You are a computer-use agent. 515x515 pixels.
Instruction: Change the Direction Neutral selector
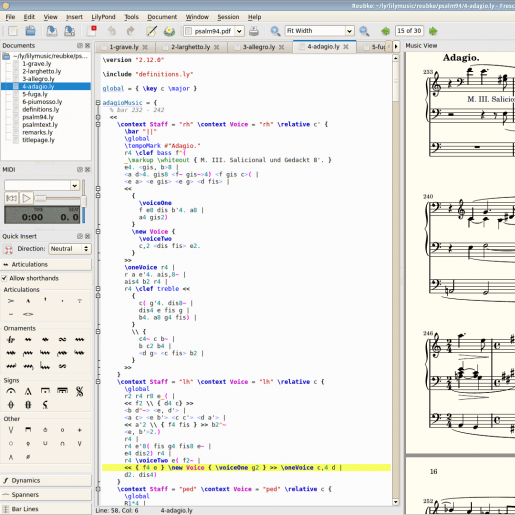[x=70, y=249]
